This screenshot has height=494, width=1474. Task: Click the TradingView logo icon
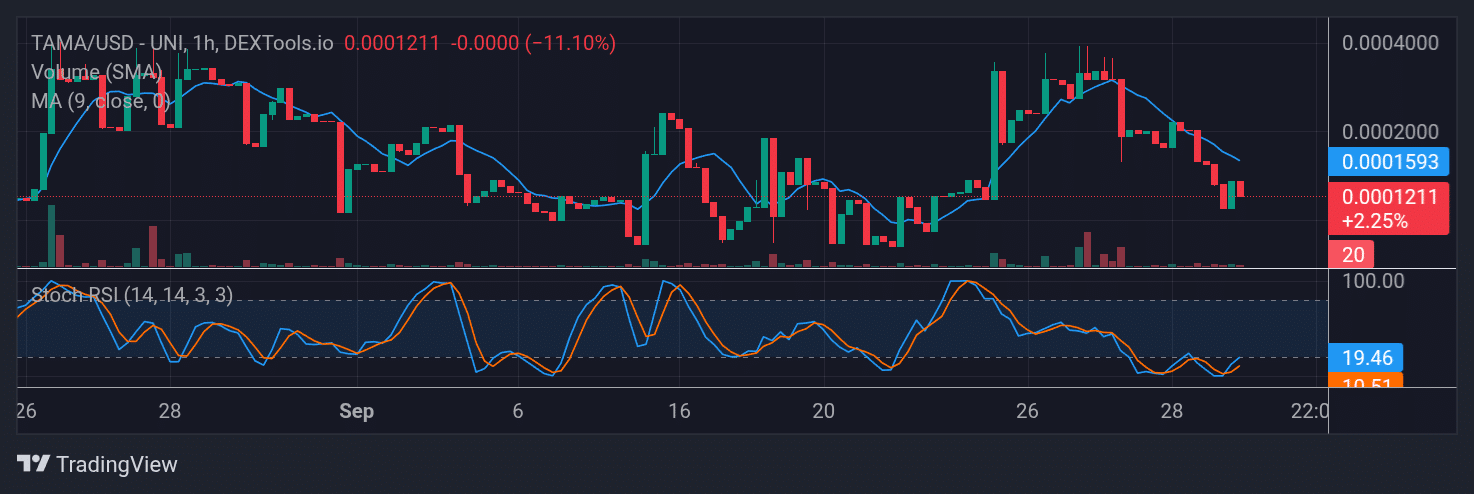(34, 464)
